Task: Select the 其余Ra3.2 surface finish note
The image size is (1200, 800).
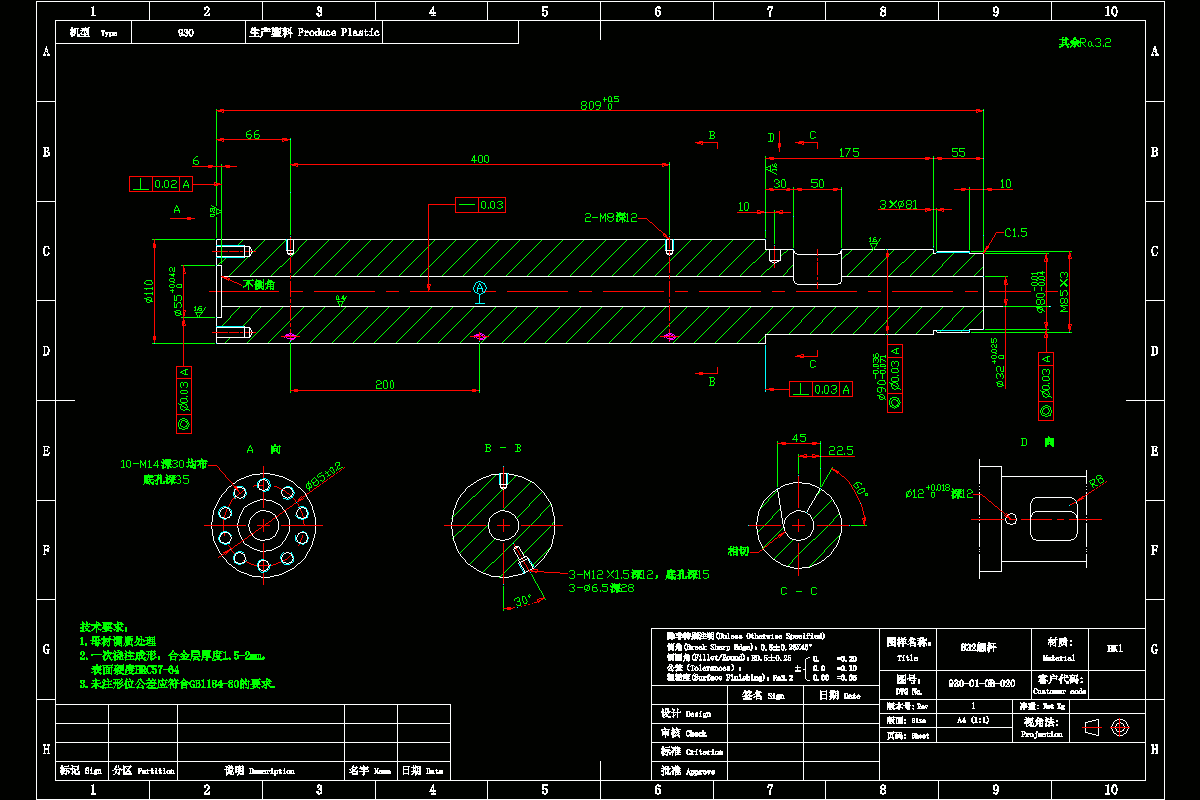Action: pyautogui.click(x=1085, y=43)
